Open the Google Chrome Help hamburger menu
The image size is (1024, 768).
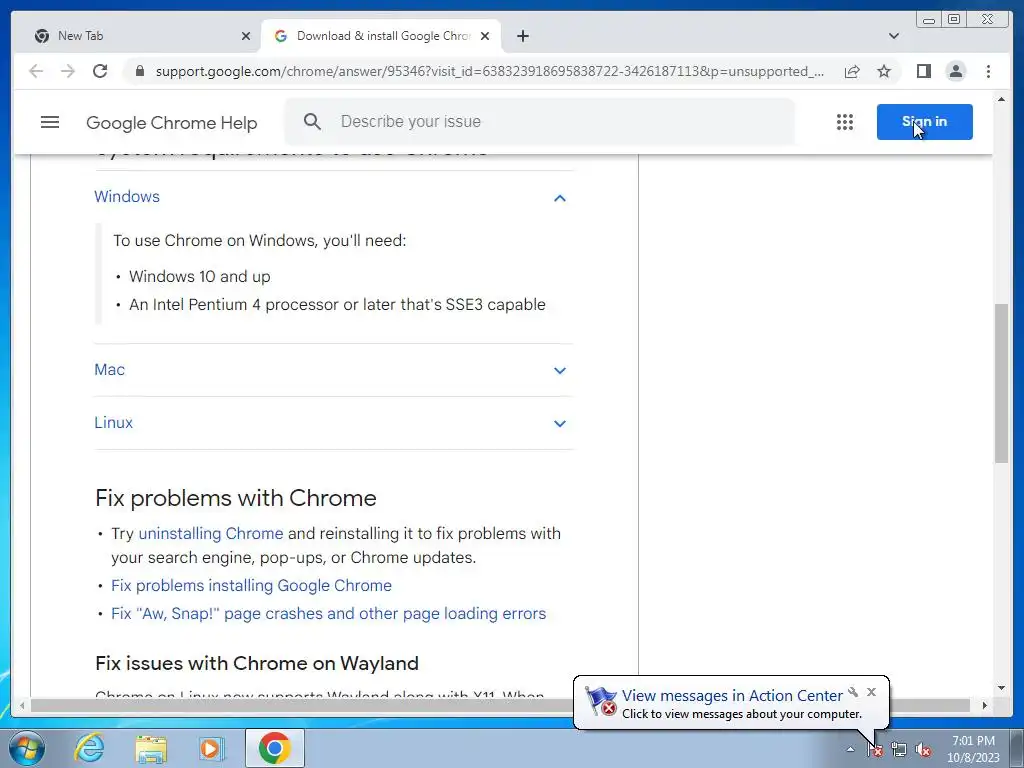[50, 122]
